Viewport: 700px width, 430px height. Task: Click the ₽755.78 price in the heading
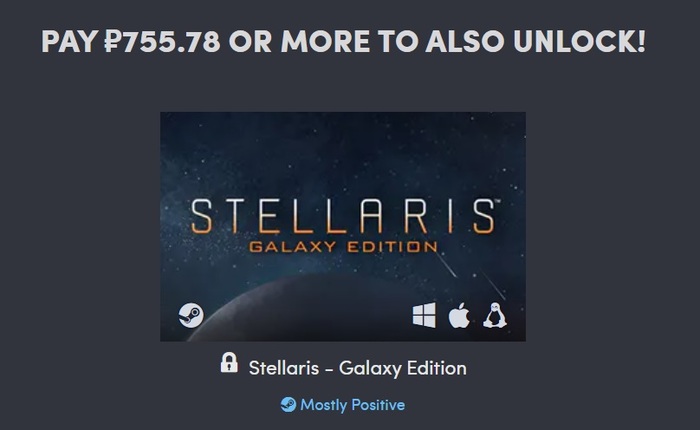click(x=163, y=43)
